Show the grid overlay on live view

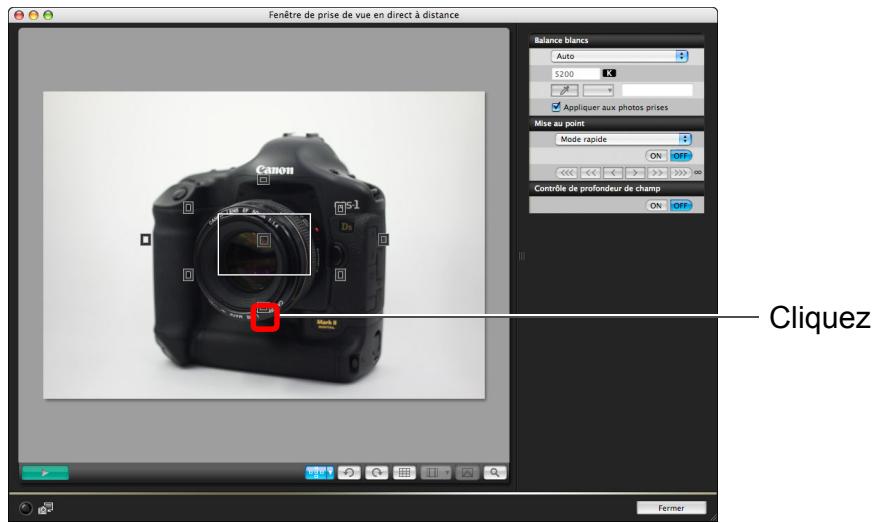(404, 473)
